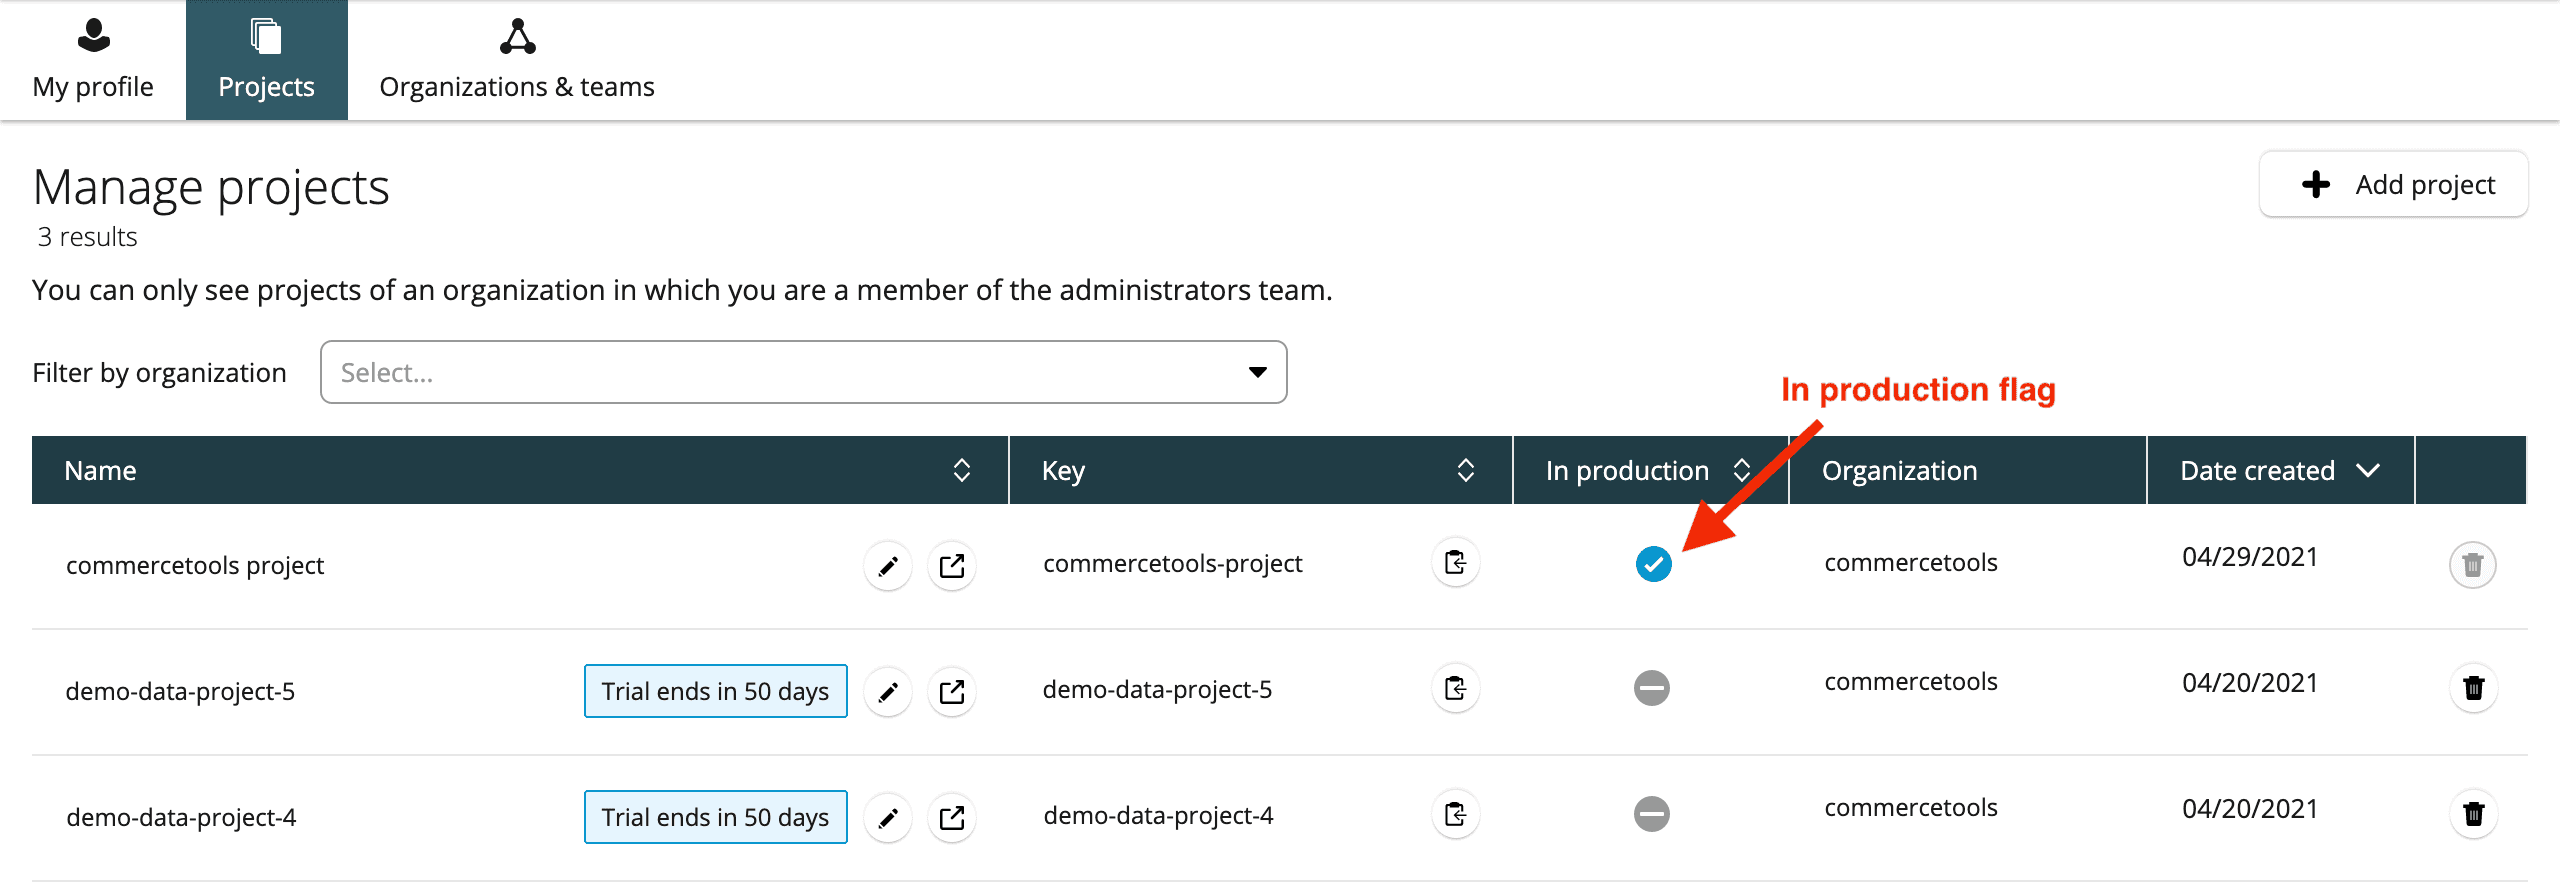Open commercetools project in new window

click(951, 566)
